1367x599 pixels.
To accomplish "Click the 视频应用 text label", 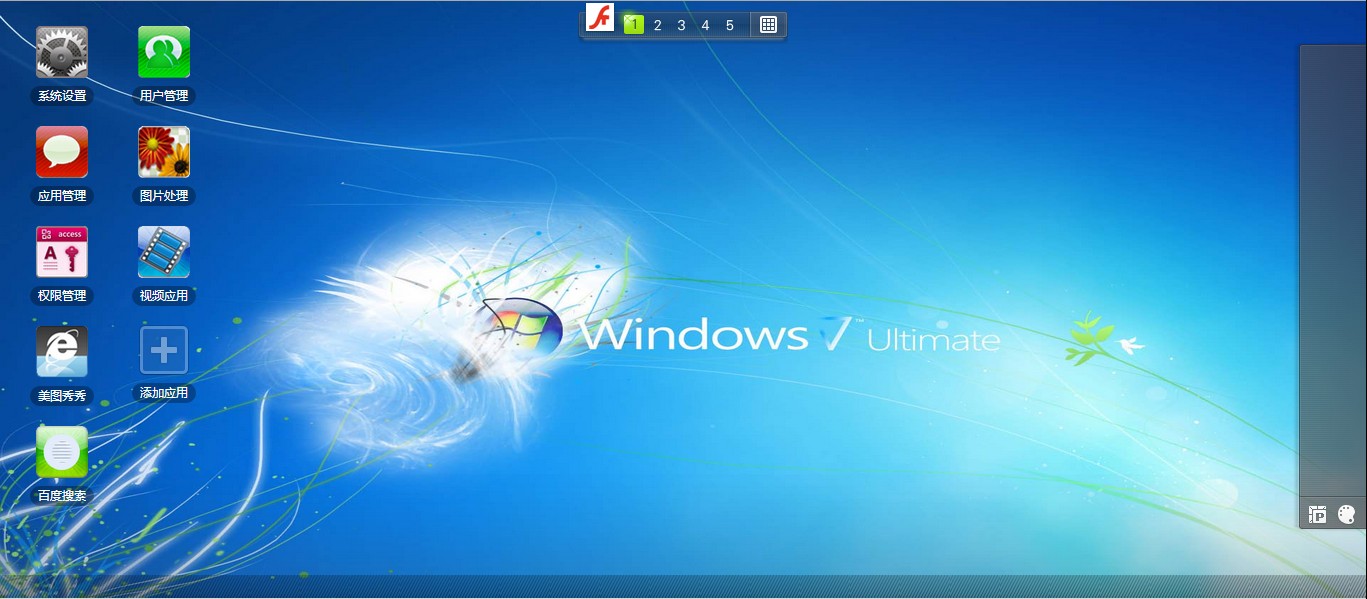I will tap(164, 296).
